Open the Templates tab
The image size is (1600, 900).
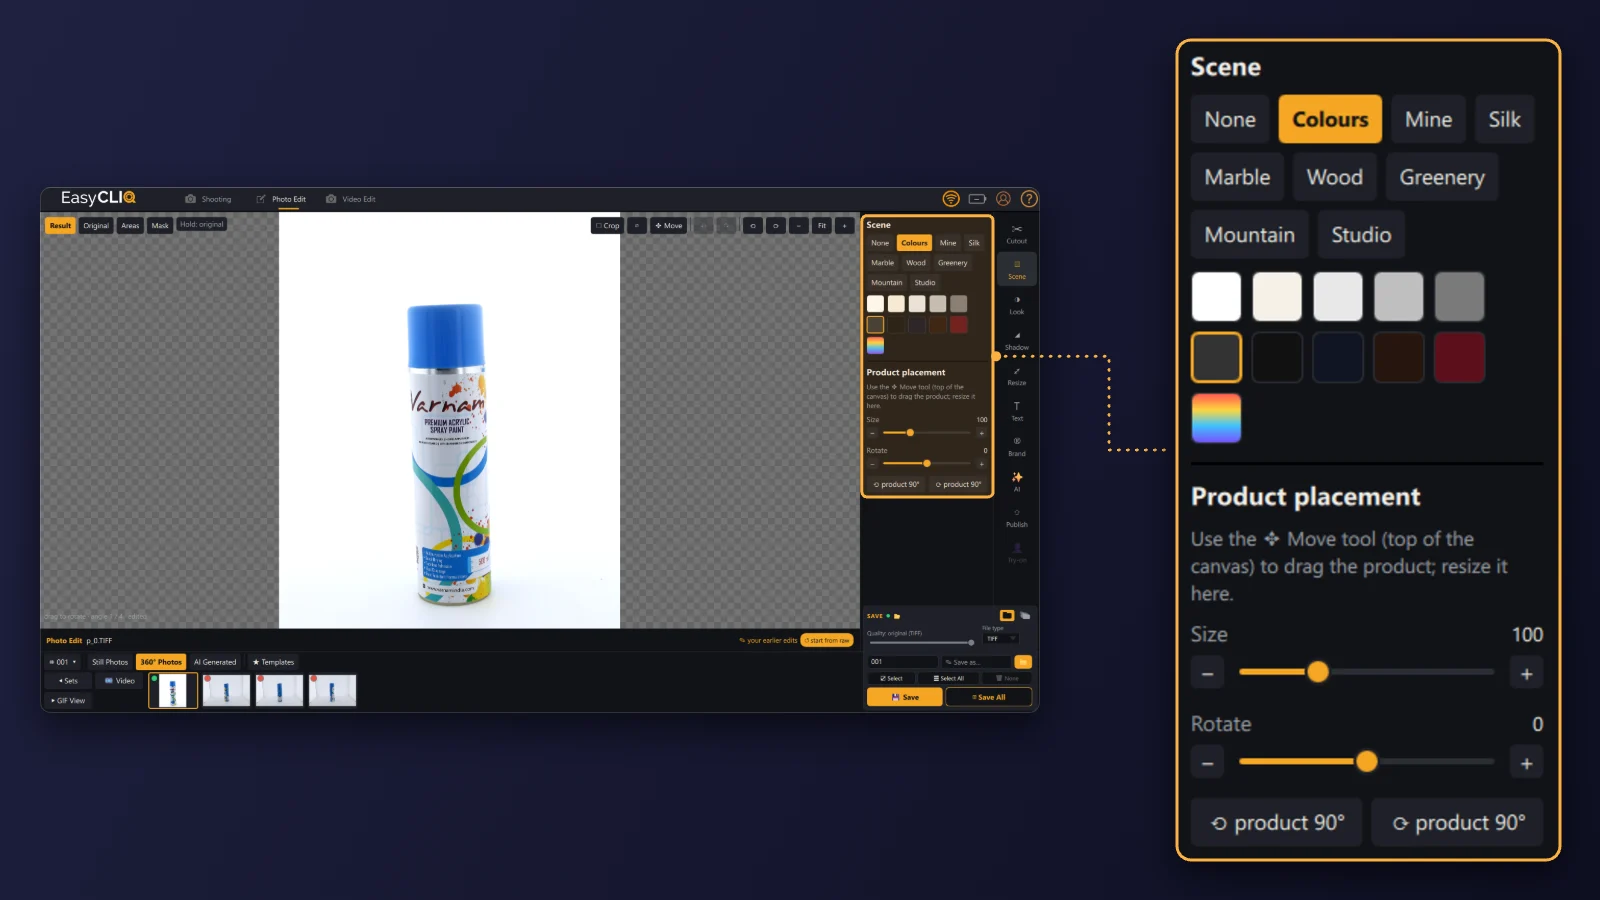click(274, 662)
